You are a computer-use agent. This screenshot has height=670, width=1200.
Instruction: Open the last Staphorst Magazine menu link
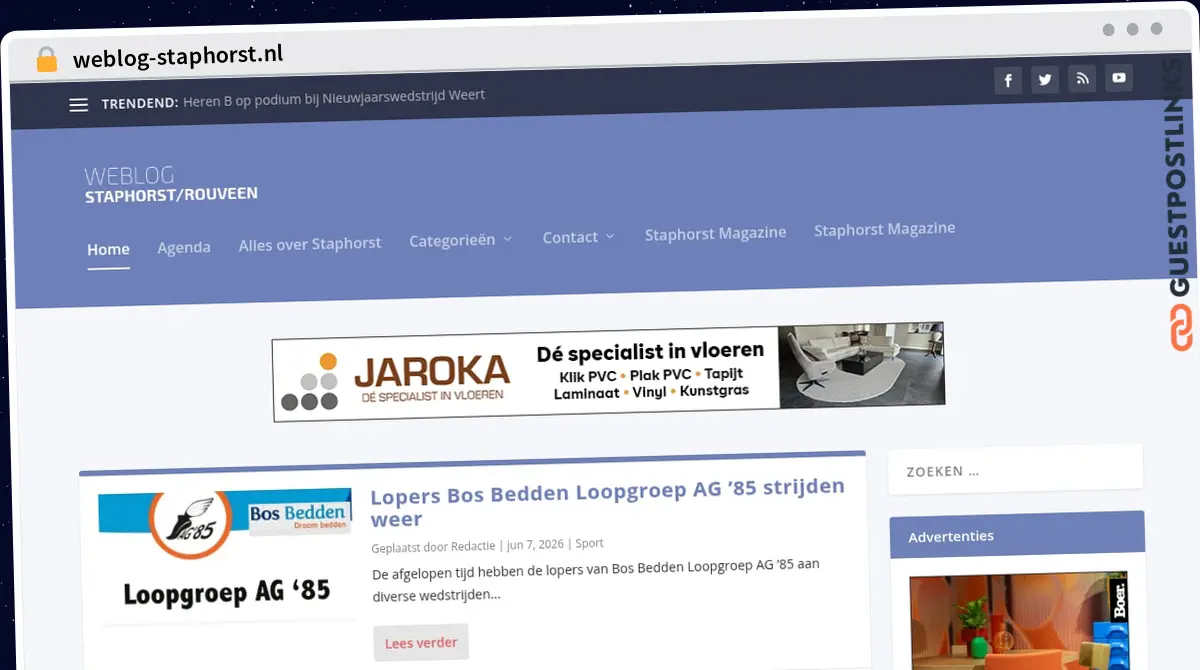(x=884, y=229)
